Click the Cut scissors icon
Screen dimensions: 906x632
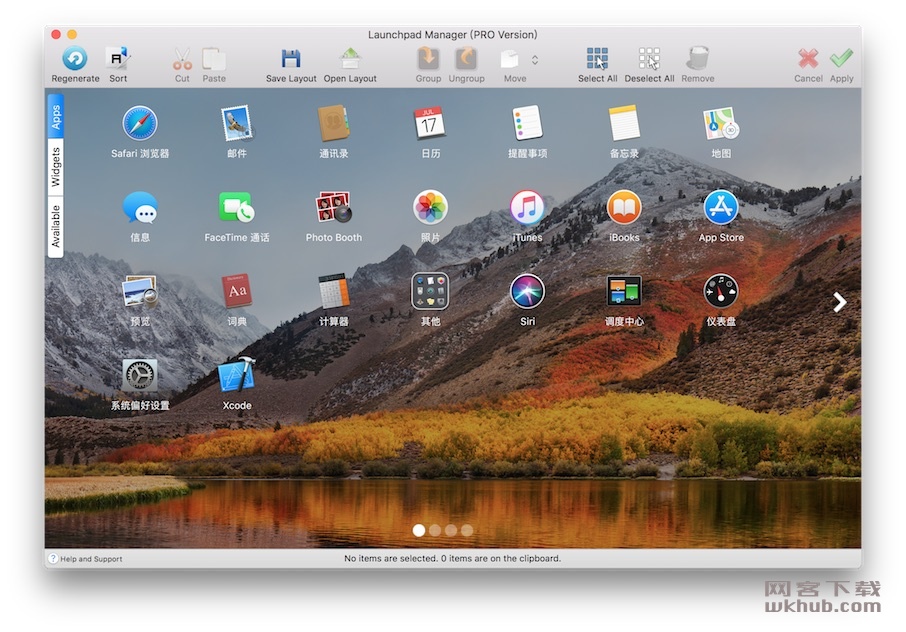[182, 59]
